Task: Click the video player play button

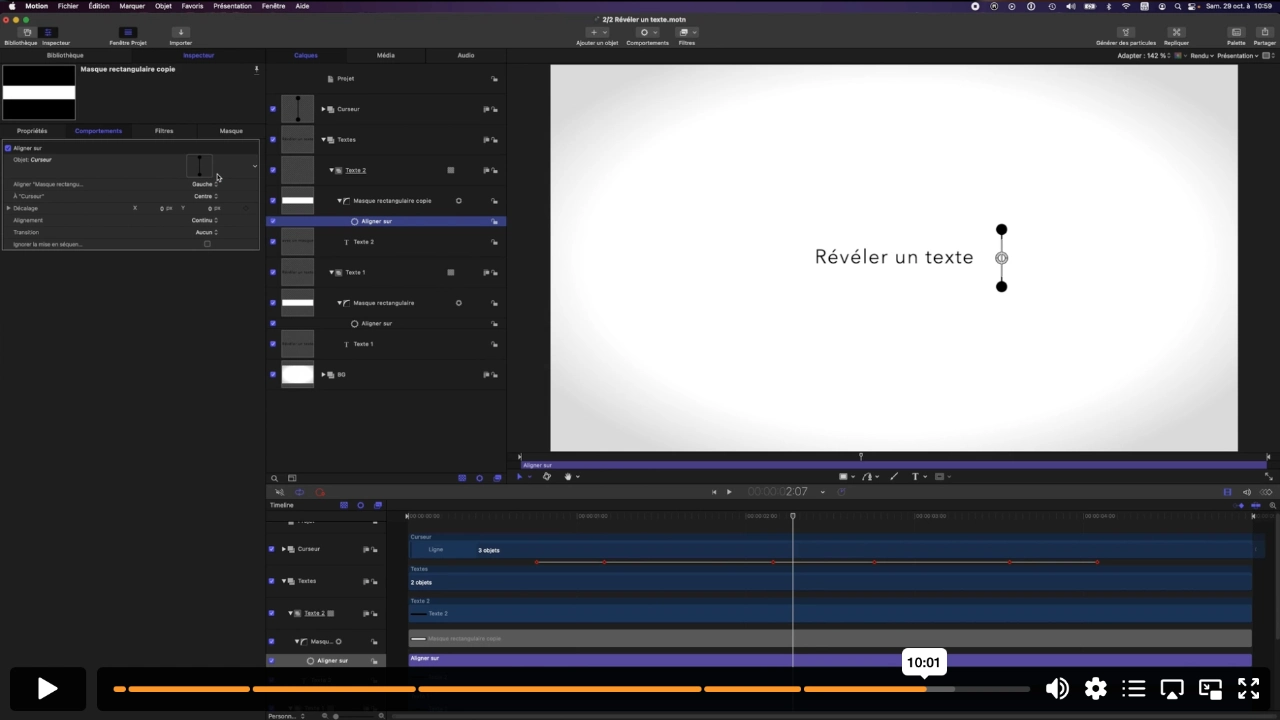Action: (x=47, y=688)
